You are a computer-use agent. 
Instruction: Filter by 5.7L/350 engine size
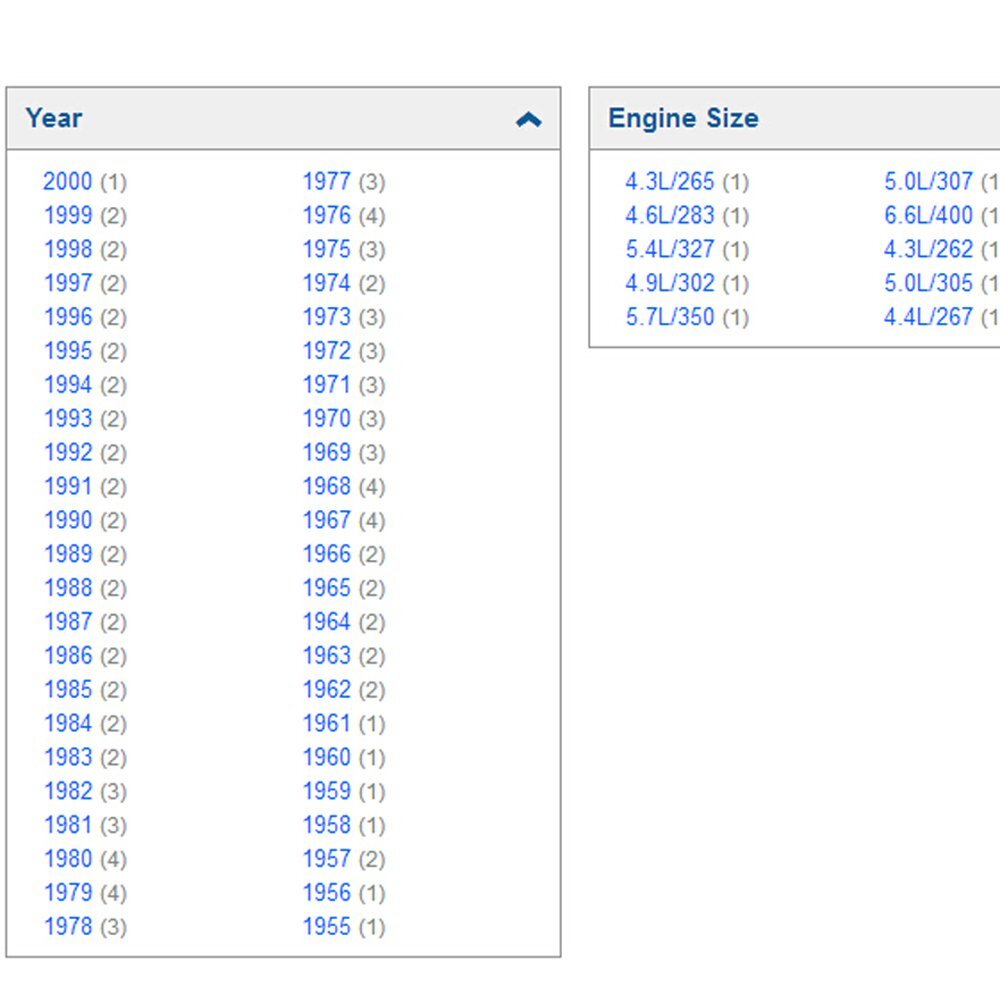point(670,317)
